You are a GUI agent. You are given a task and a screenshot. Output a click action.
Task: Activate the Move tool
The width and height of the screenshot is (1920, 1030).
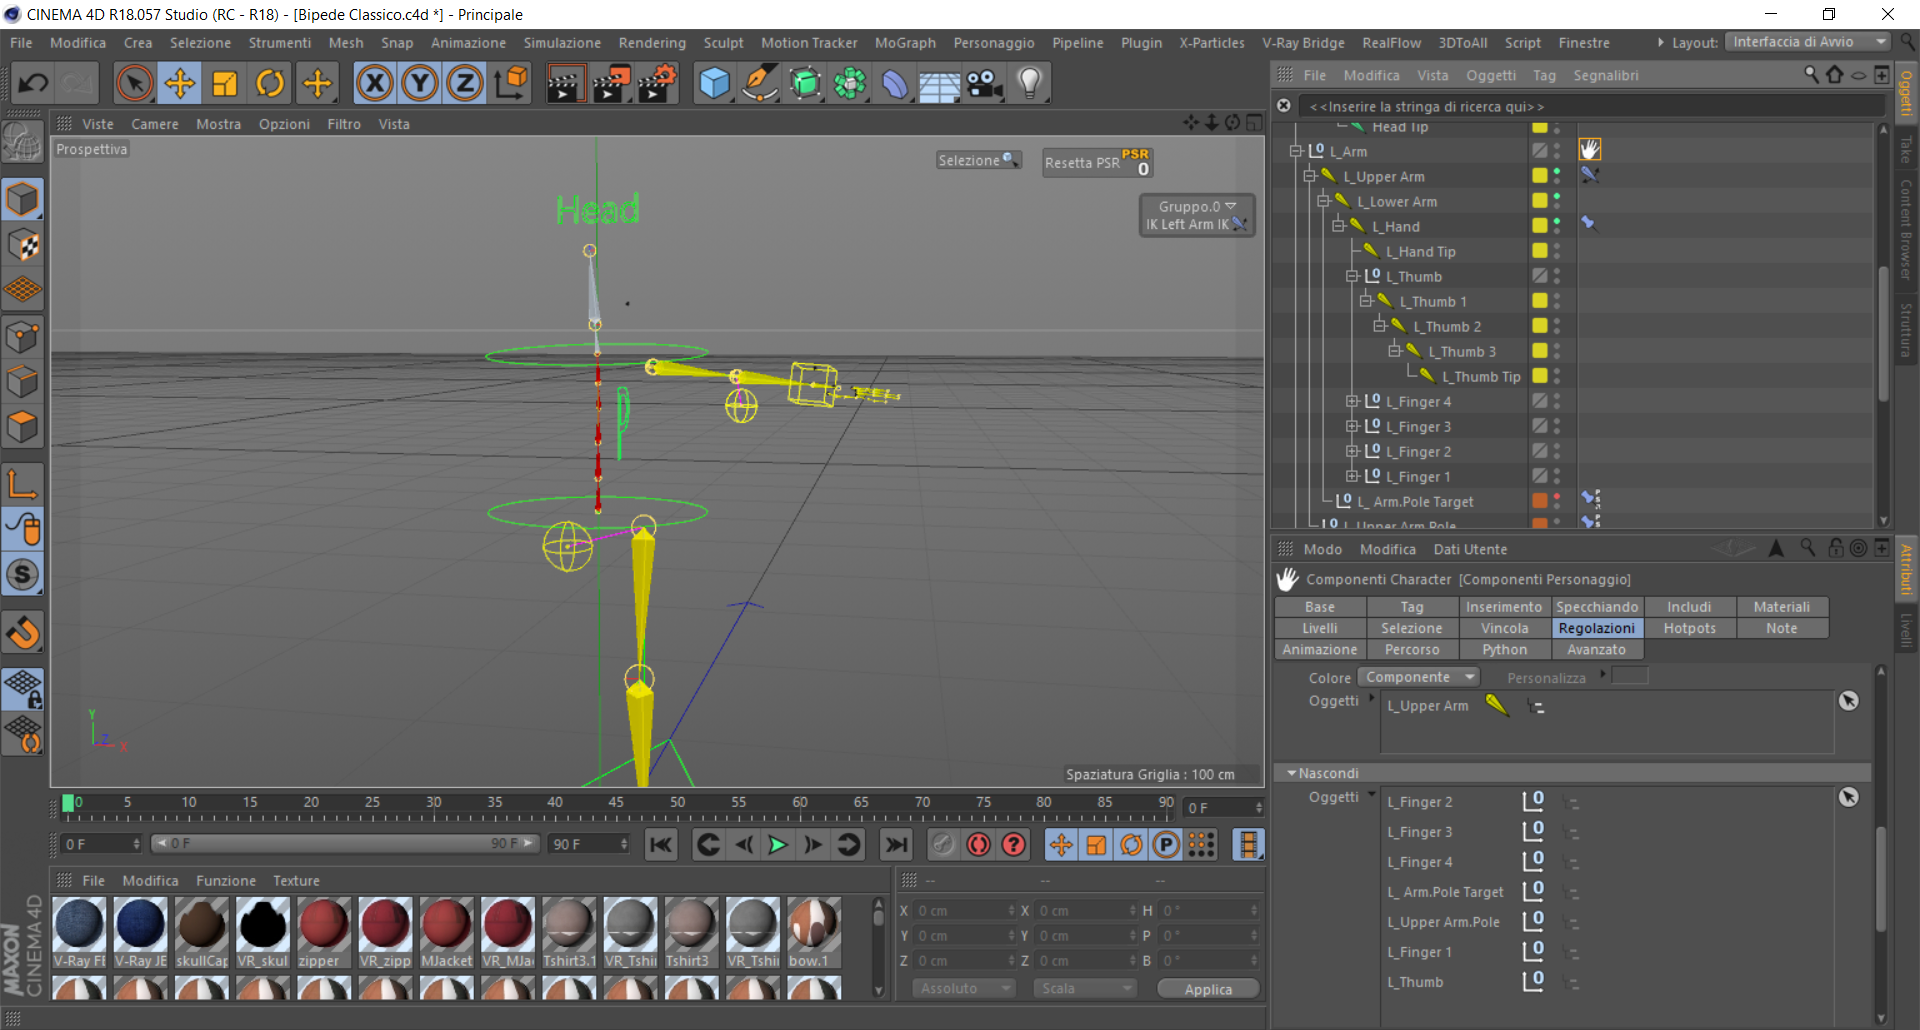(x=180, y=84)
